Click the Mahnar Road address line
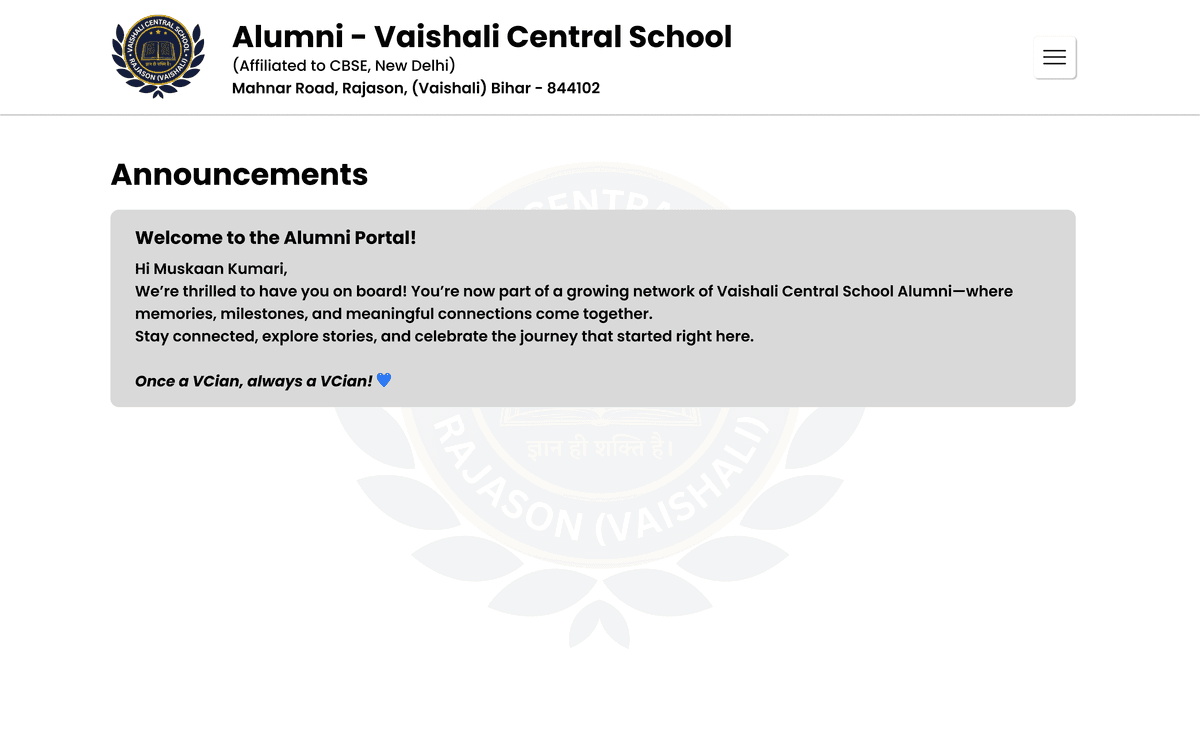The width and height of the screenshot is (1200, 750). point(415,88)
